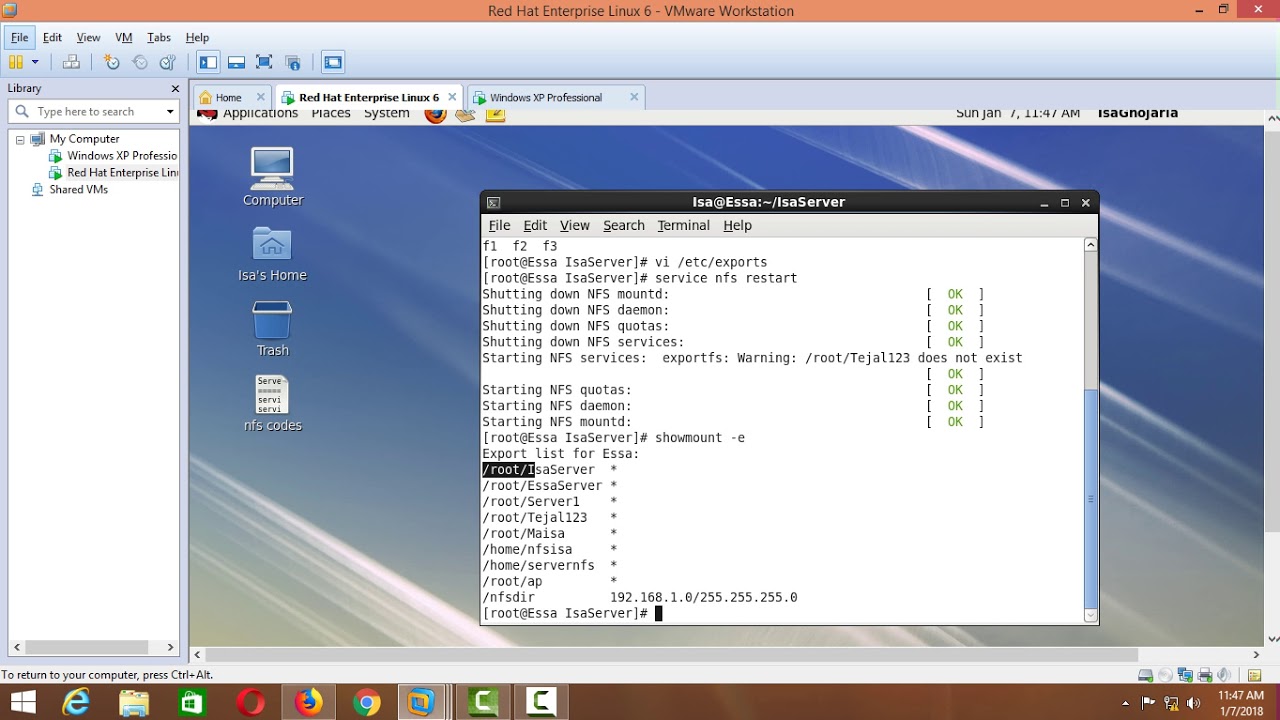Take a snapshot of the virtual machine
Screen dimensions: 1280x720
tap(112, 62)
